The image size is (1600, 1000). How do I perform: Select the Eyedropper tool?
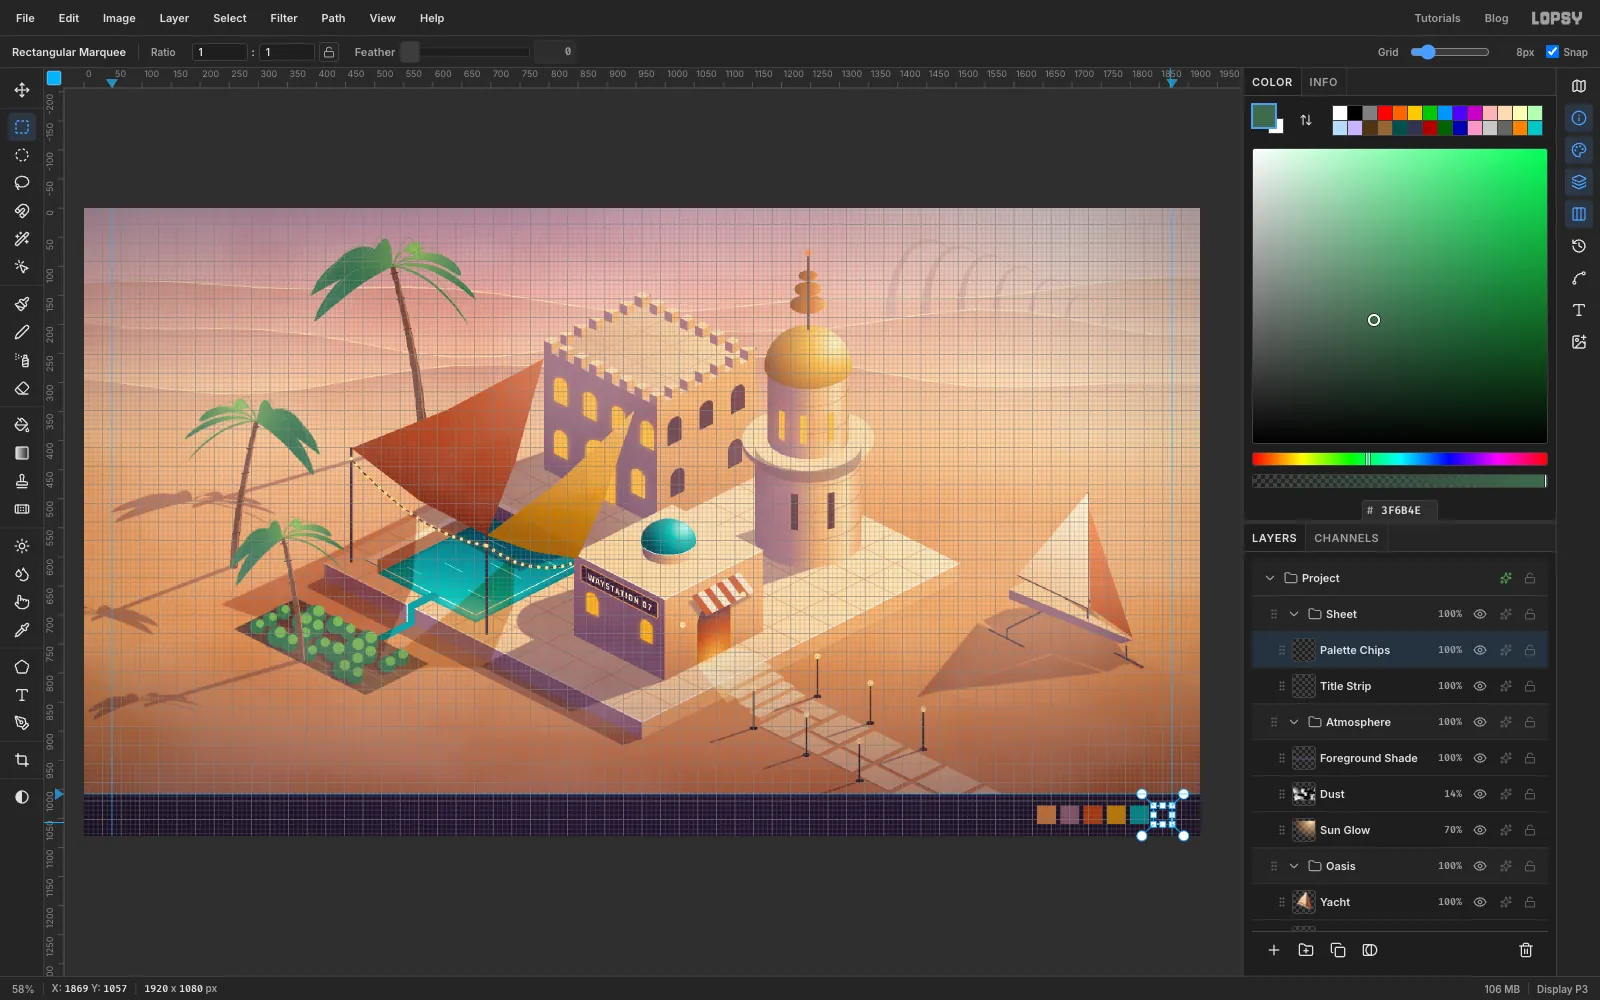tap(22, 630)
